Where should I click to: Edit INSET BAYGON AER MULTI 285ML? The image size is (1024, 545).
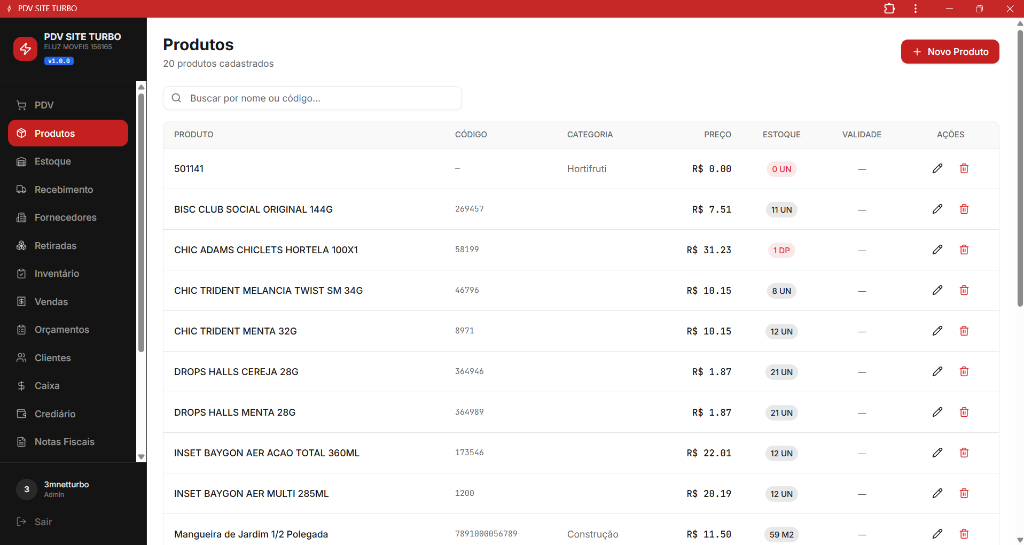(937, 493)
